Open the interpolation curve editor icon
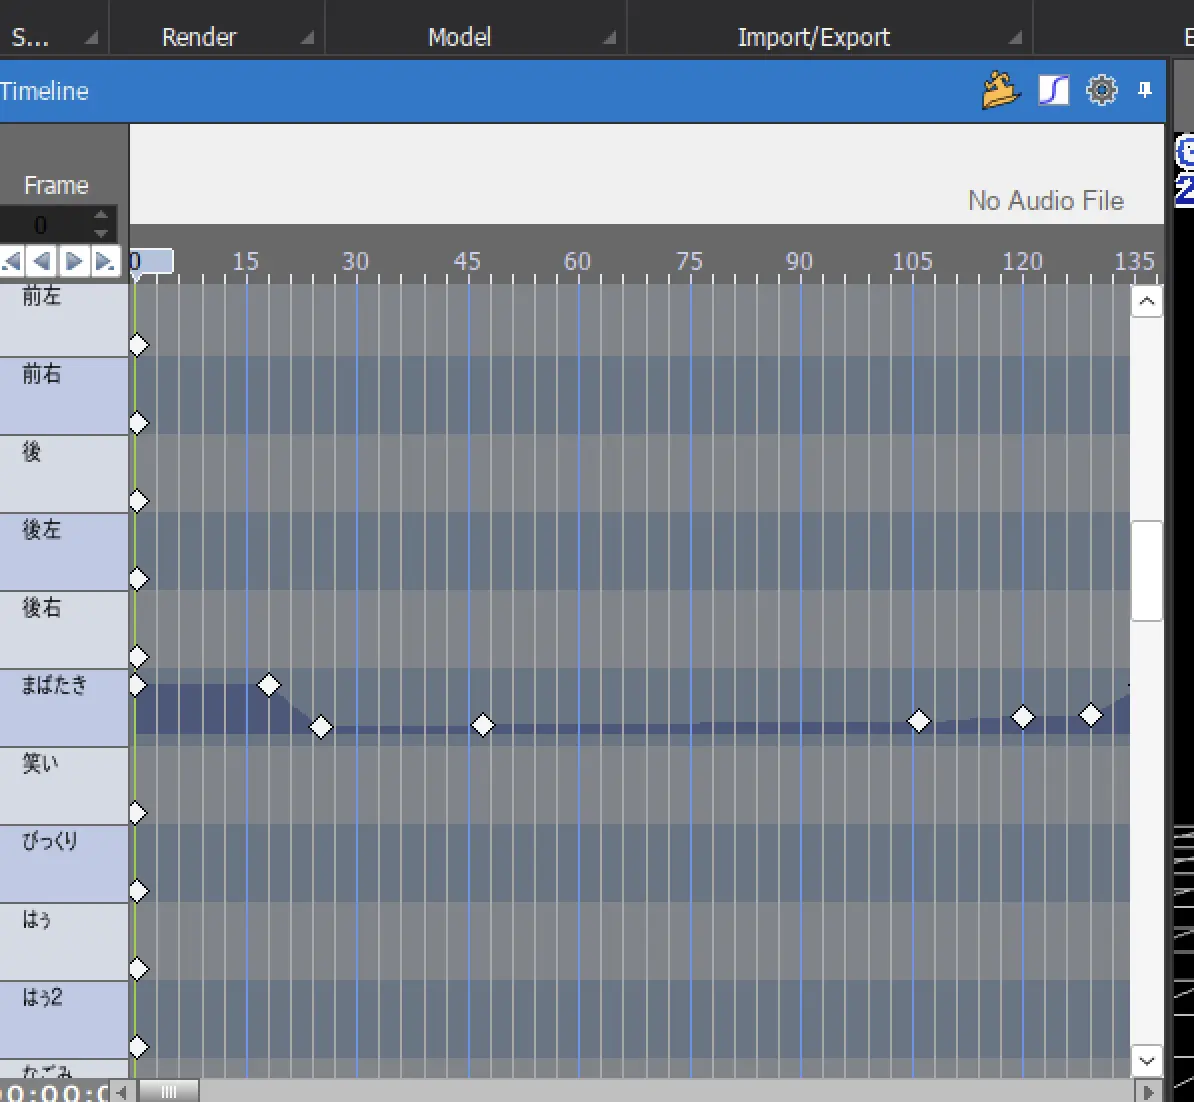The width and height of the screenshot is (1194, 1102). [1054, 90]
